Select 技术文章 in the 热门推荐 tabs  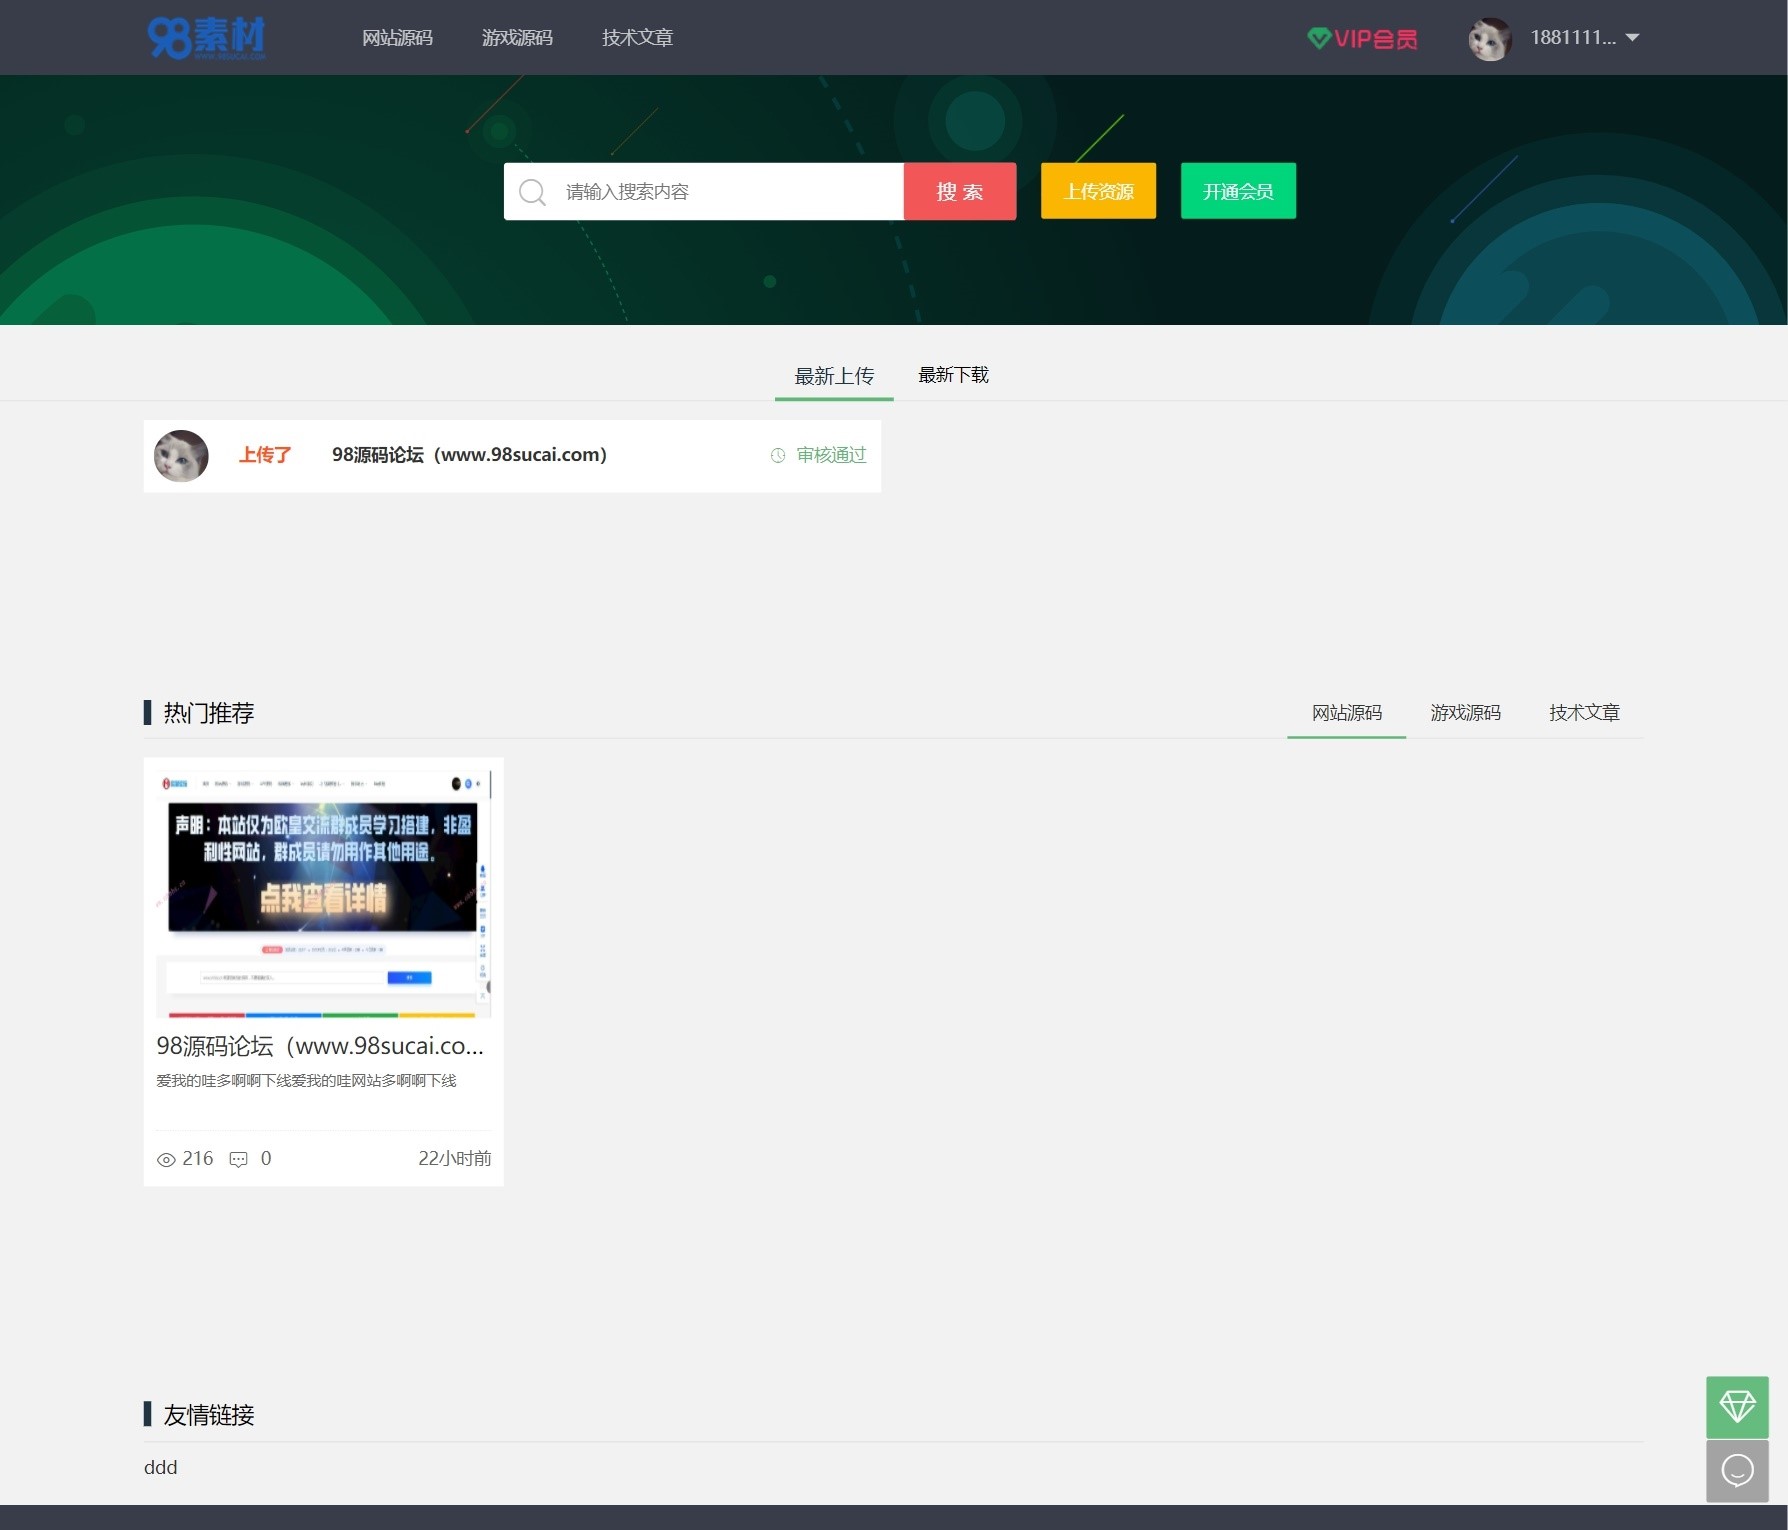pyautogui.click(x=1585, y=713)
